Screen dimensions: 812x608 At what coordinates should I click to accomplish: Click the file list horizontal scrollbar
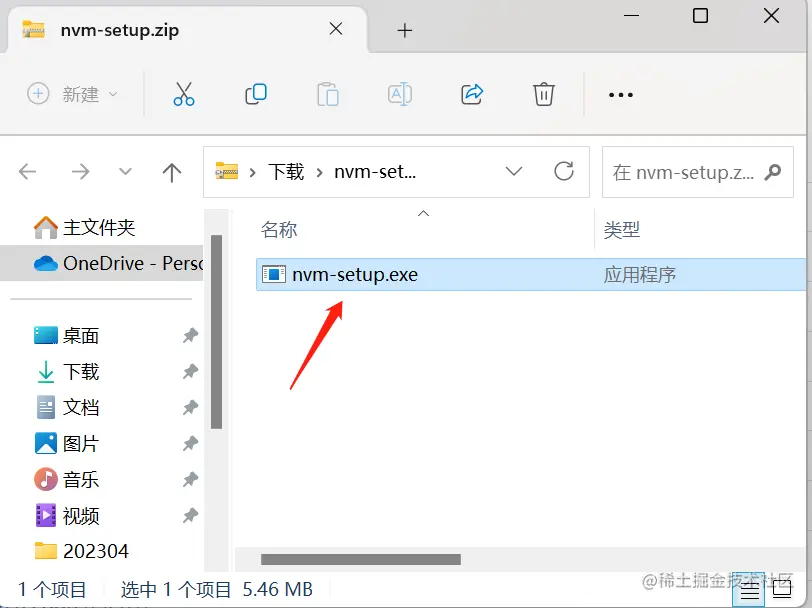(361, 559)
